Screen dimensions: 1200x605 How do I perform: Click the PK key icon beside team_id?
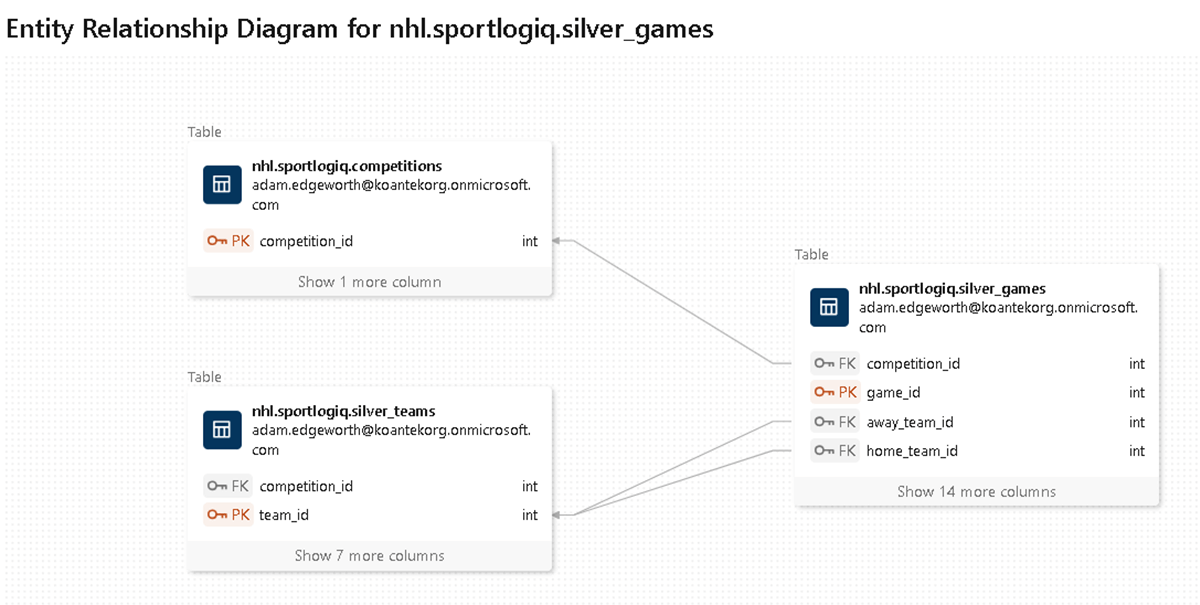(217, 515)
